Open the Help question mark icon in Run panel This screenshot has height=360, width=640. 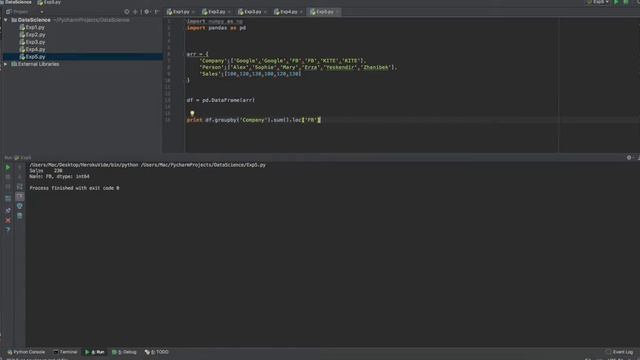(8, 230)
